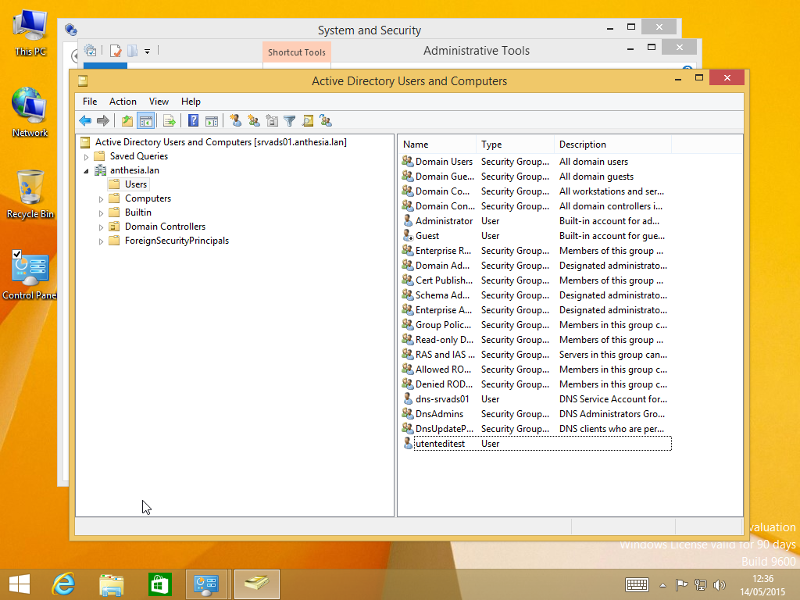Click the Export List toolbar icon
Viewport: 800px width, 600px height.
click(x=169, y=121)
